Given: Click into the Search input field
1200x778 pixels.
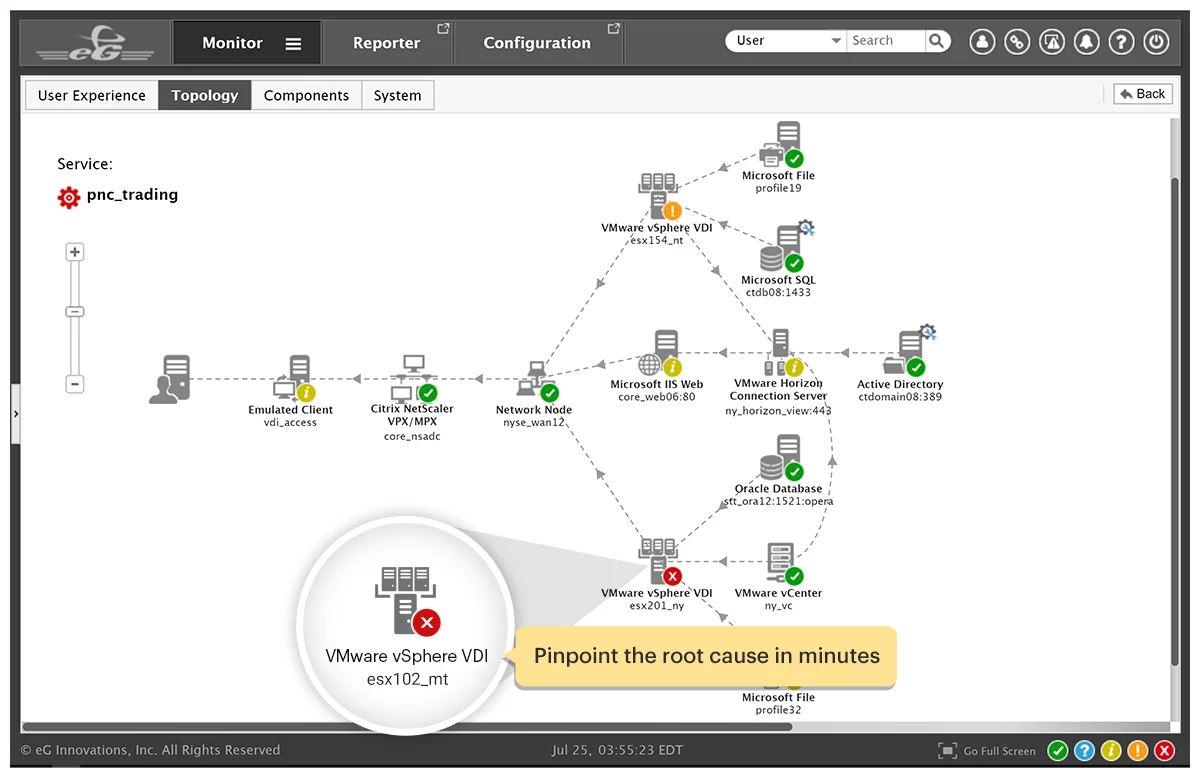Looking at the screenshot, I should tap(887, 41).
